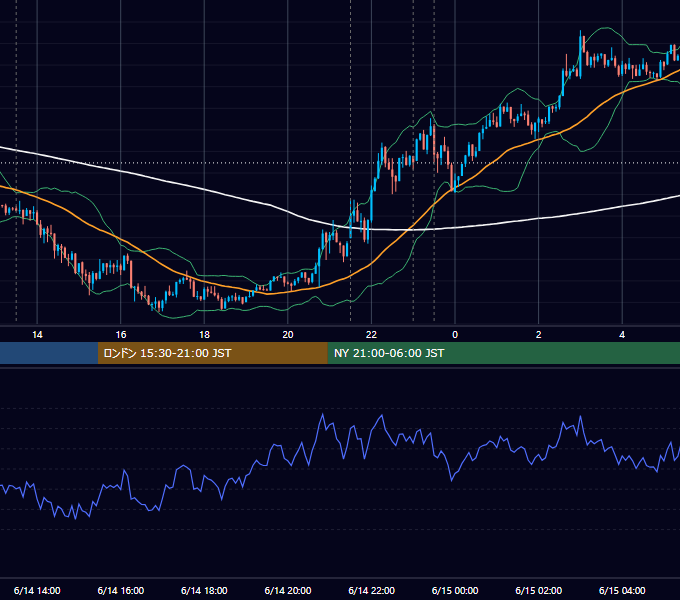Viewport: 680px width, 600px height.
Task: Click the hour label 16 on price chart axis
Action: 121,335
